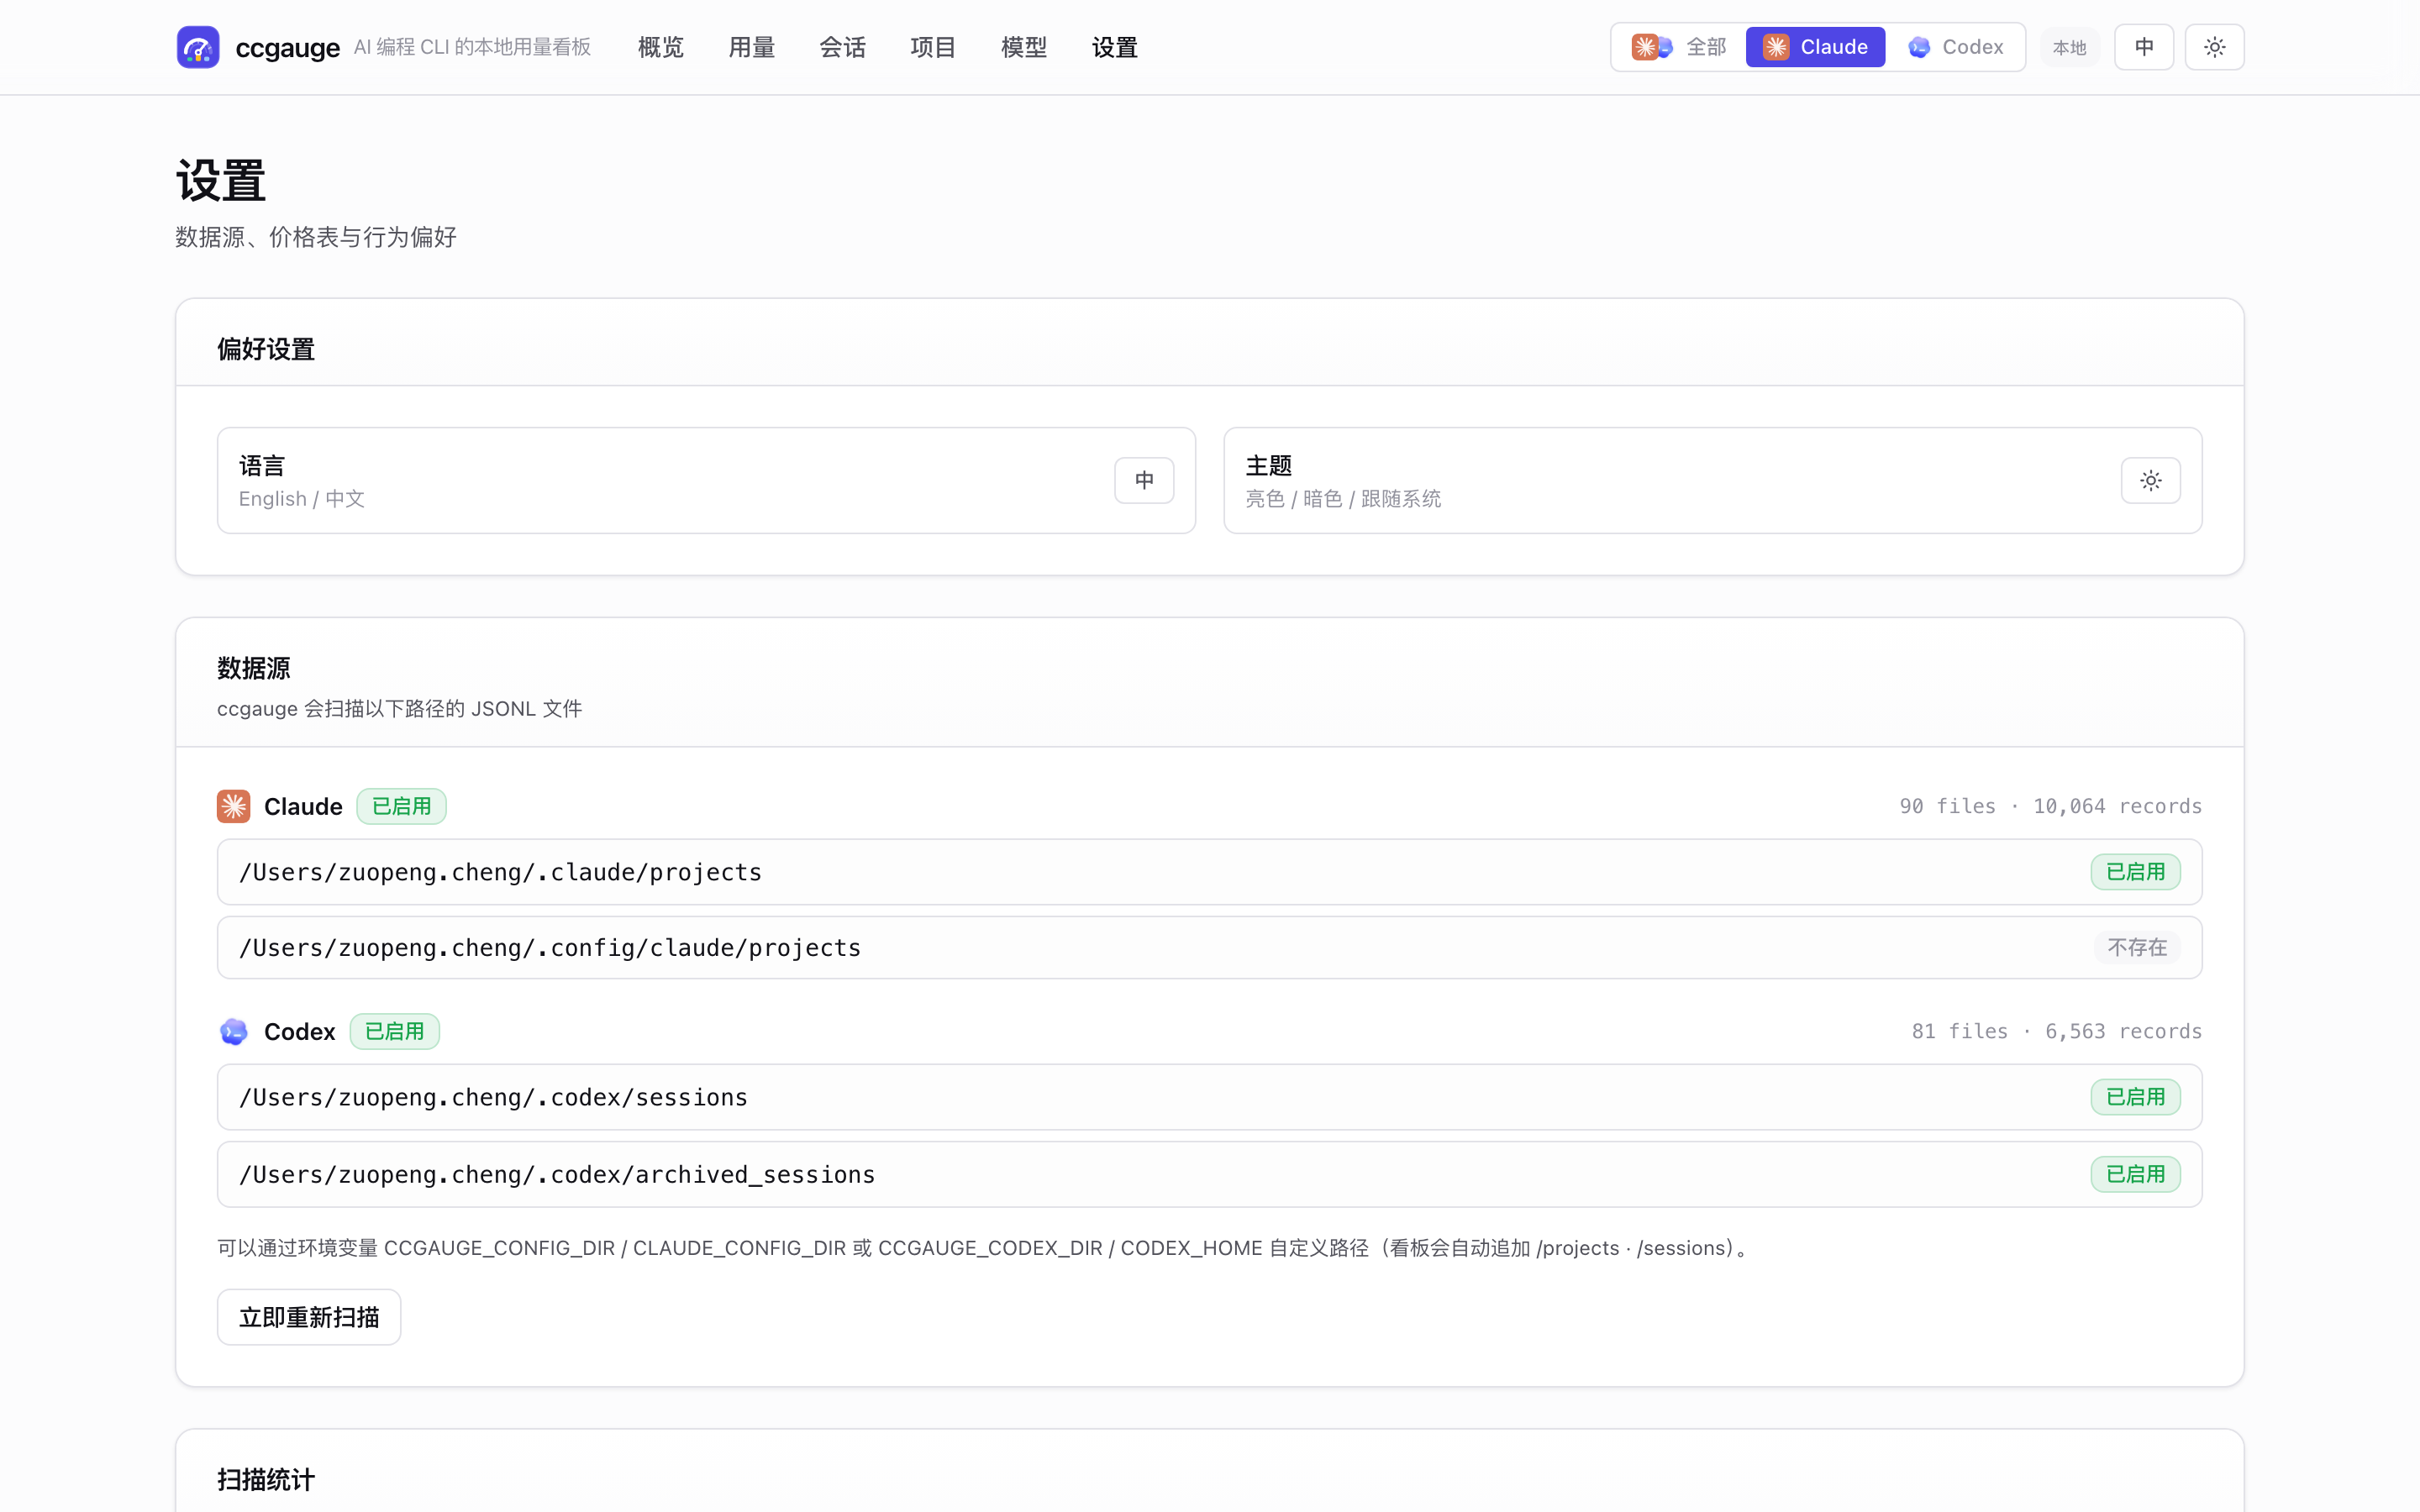Click the 偏好设置 section heading
Image resolution: width=2420 pixels, height=1512 pixels.
(x=266, y=349)
